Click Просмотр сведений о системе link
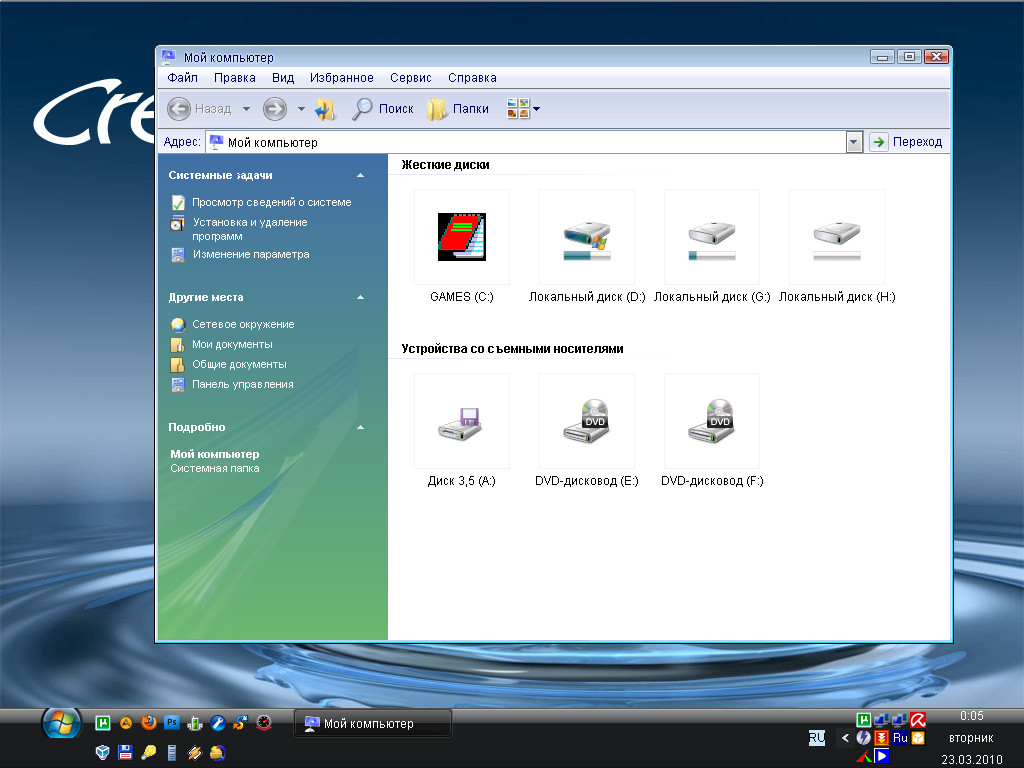The width and height of the screenshot is (1024, 768). point(271,202)
